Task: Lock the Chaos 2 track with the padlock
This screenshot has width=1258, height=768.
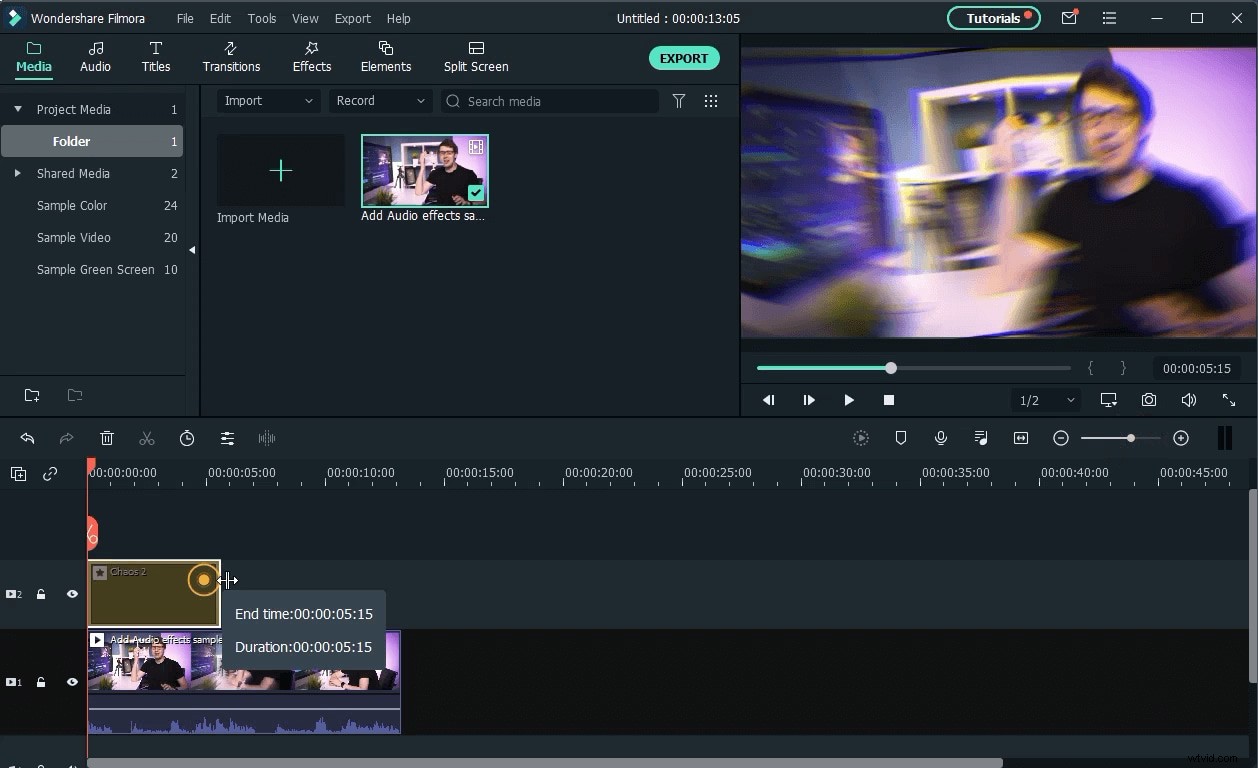Action: (41, 594)
